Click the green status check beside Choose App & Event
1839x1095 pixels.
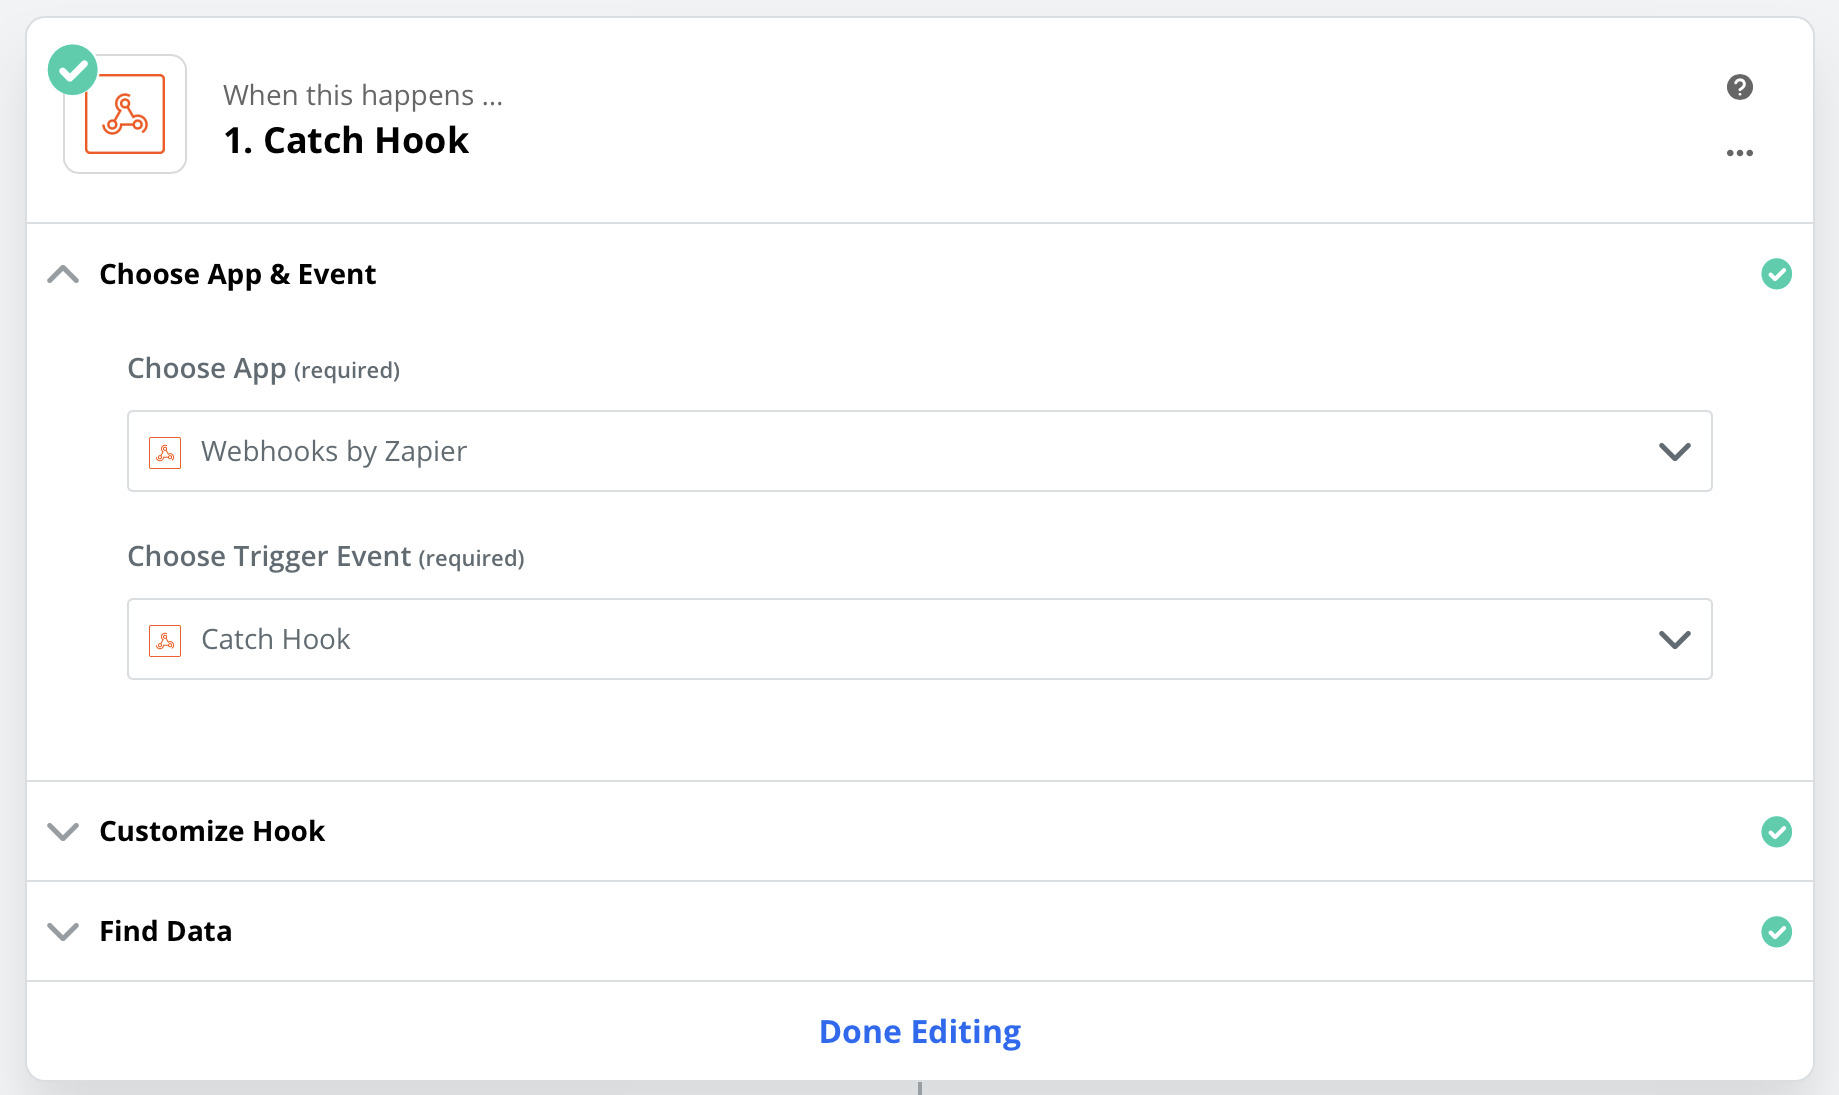tap(1777, 273)
